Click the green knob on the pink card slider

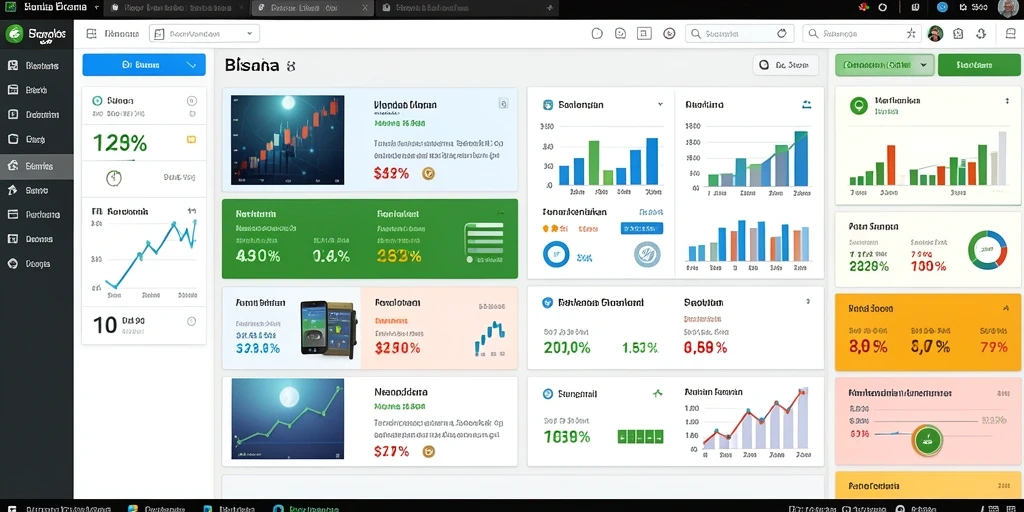(x=927, y=440)
